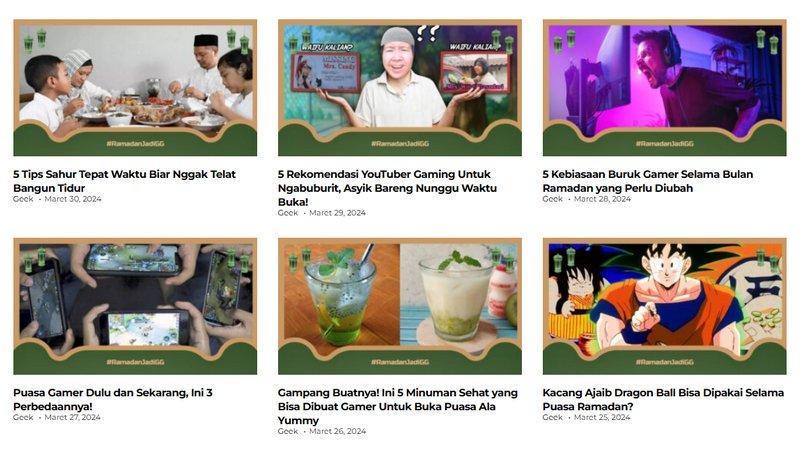
Task: Open the healthy drinks thumbnail
Action: 399,306
